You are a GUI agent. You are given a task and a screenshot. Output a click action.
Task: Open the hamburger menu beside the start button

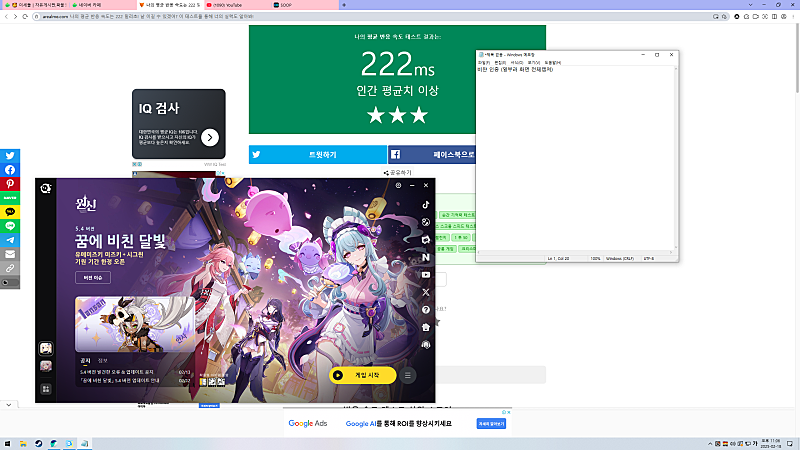coord(408,376)
